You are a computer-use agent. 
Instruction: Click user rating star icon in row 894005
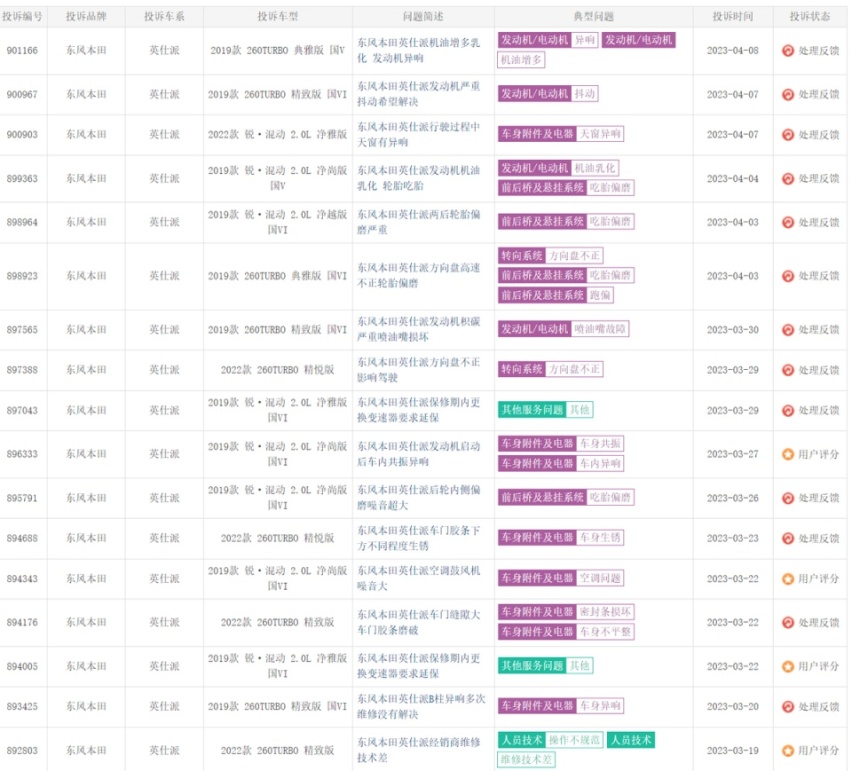pos(787,666)
